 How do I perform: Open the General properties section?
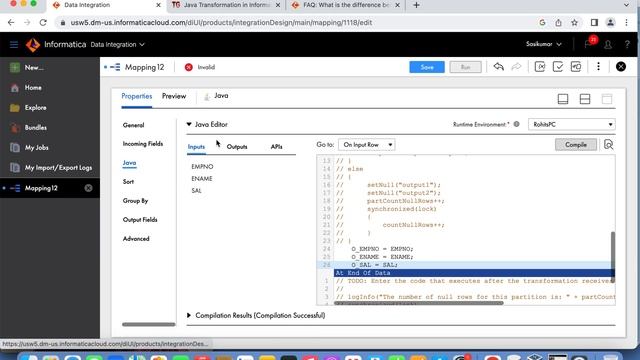point(133,125)
